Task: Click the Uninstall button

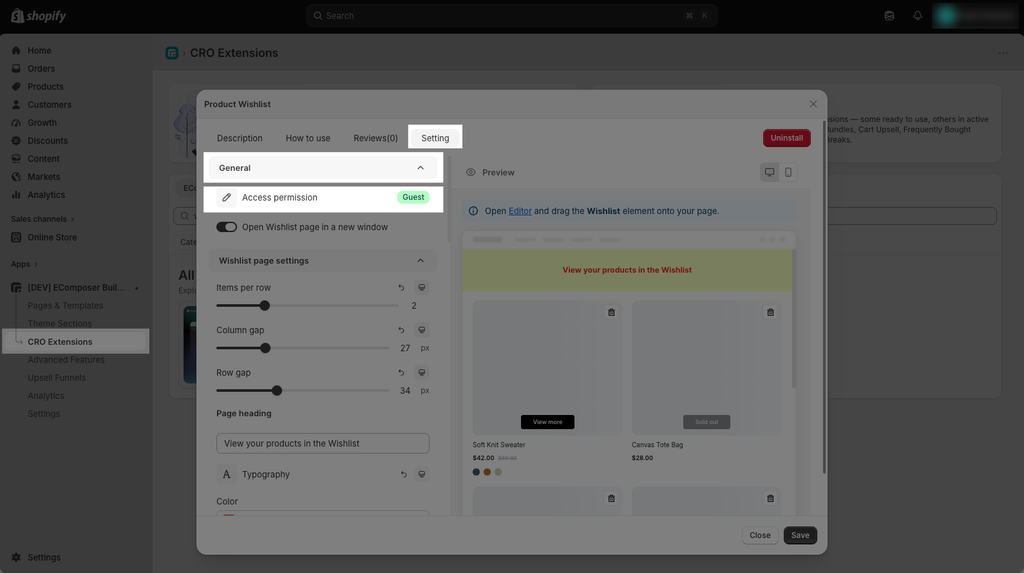Action: pyautogui.click(x=787, y=138)
